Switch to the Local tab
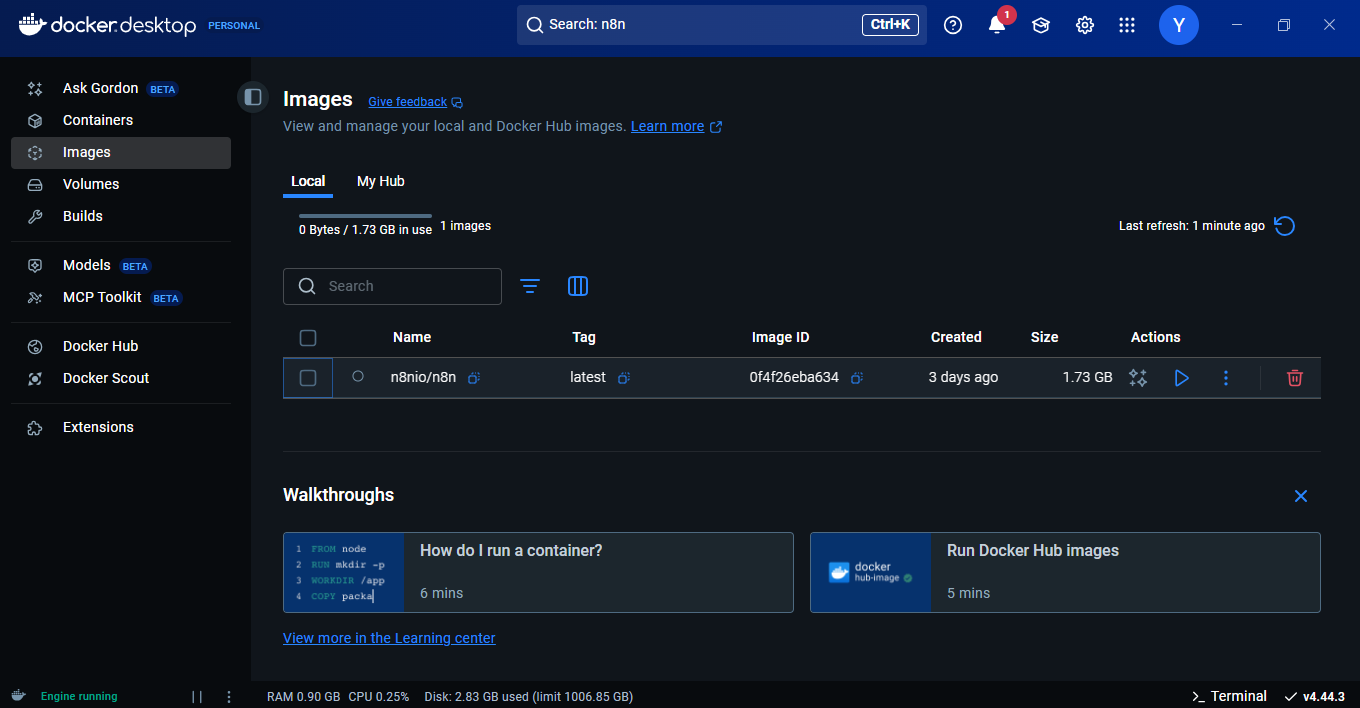This screenshot has height=708, width=1360. (x=308, y=181)
